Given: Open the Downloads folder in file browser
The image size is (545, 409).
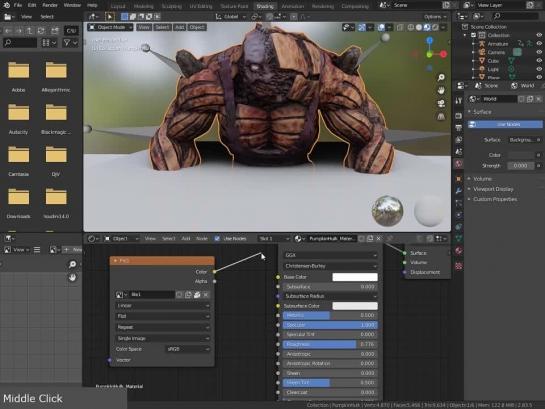Looking at the screenshot, I should (18, 203).
